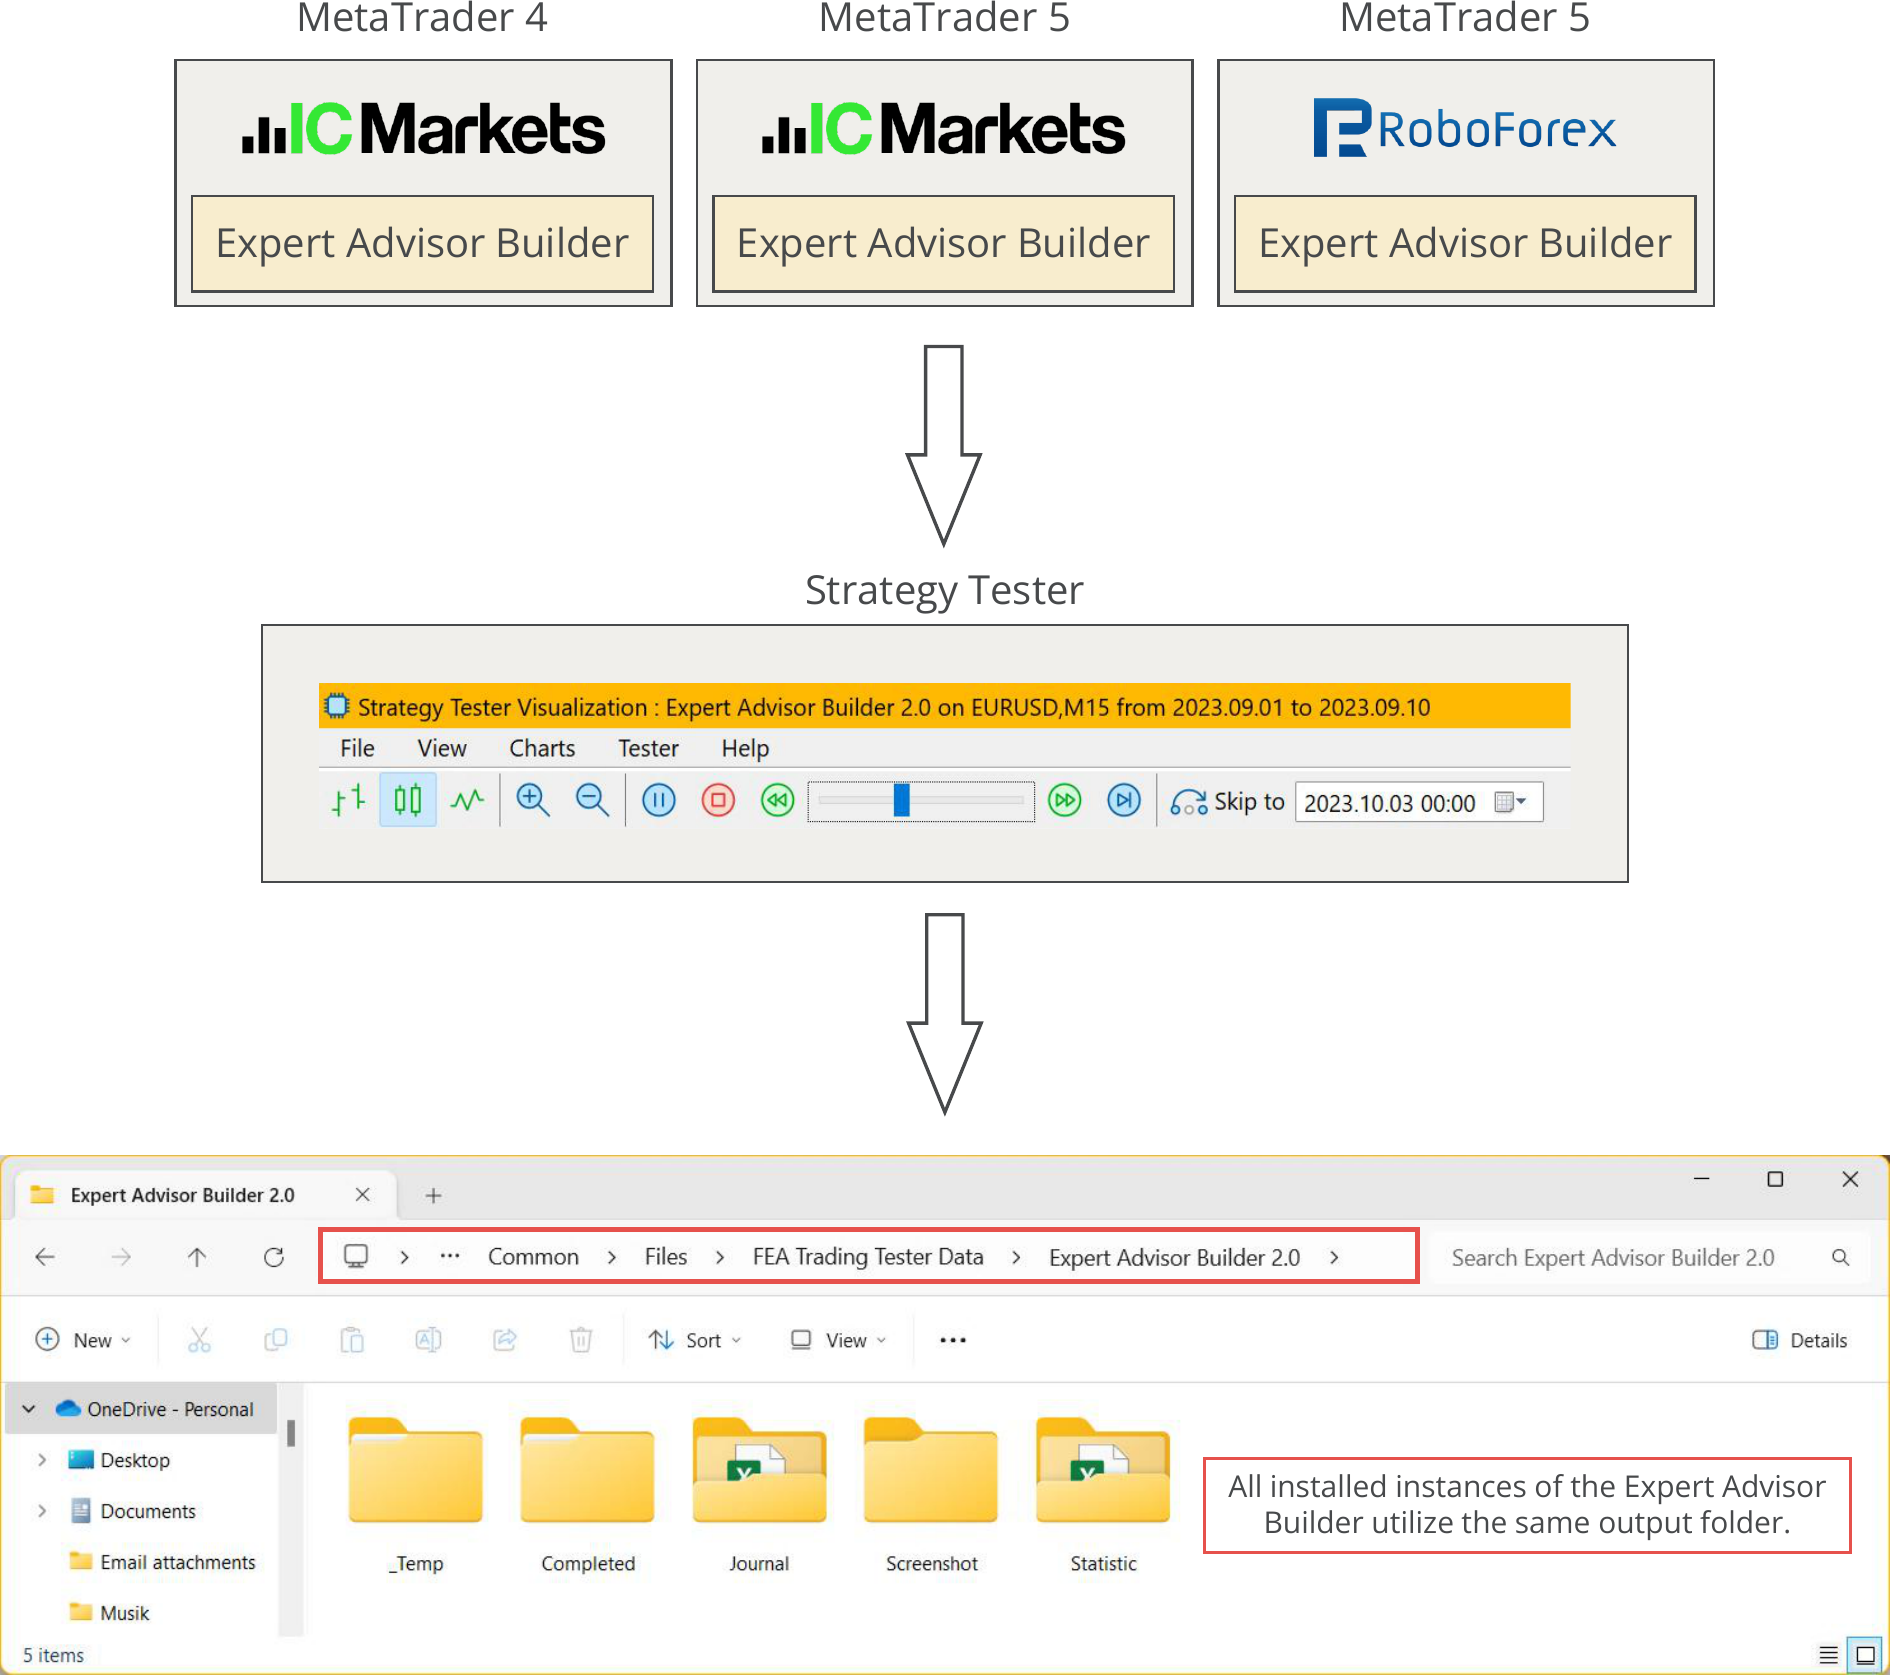Select the _Temp folder

point(416,1494)
